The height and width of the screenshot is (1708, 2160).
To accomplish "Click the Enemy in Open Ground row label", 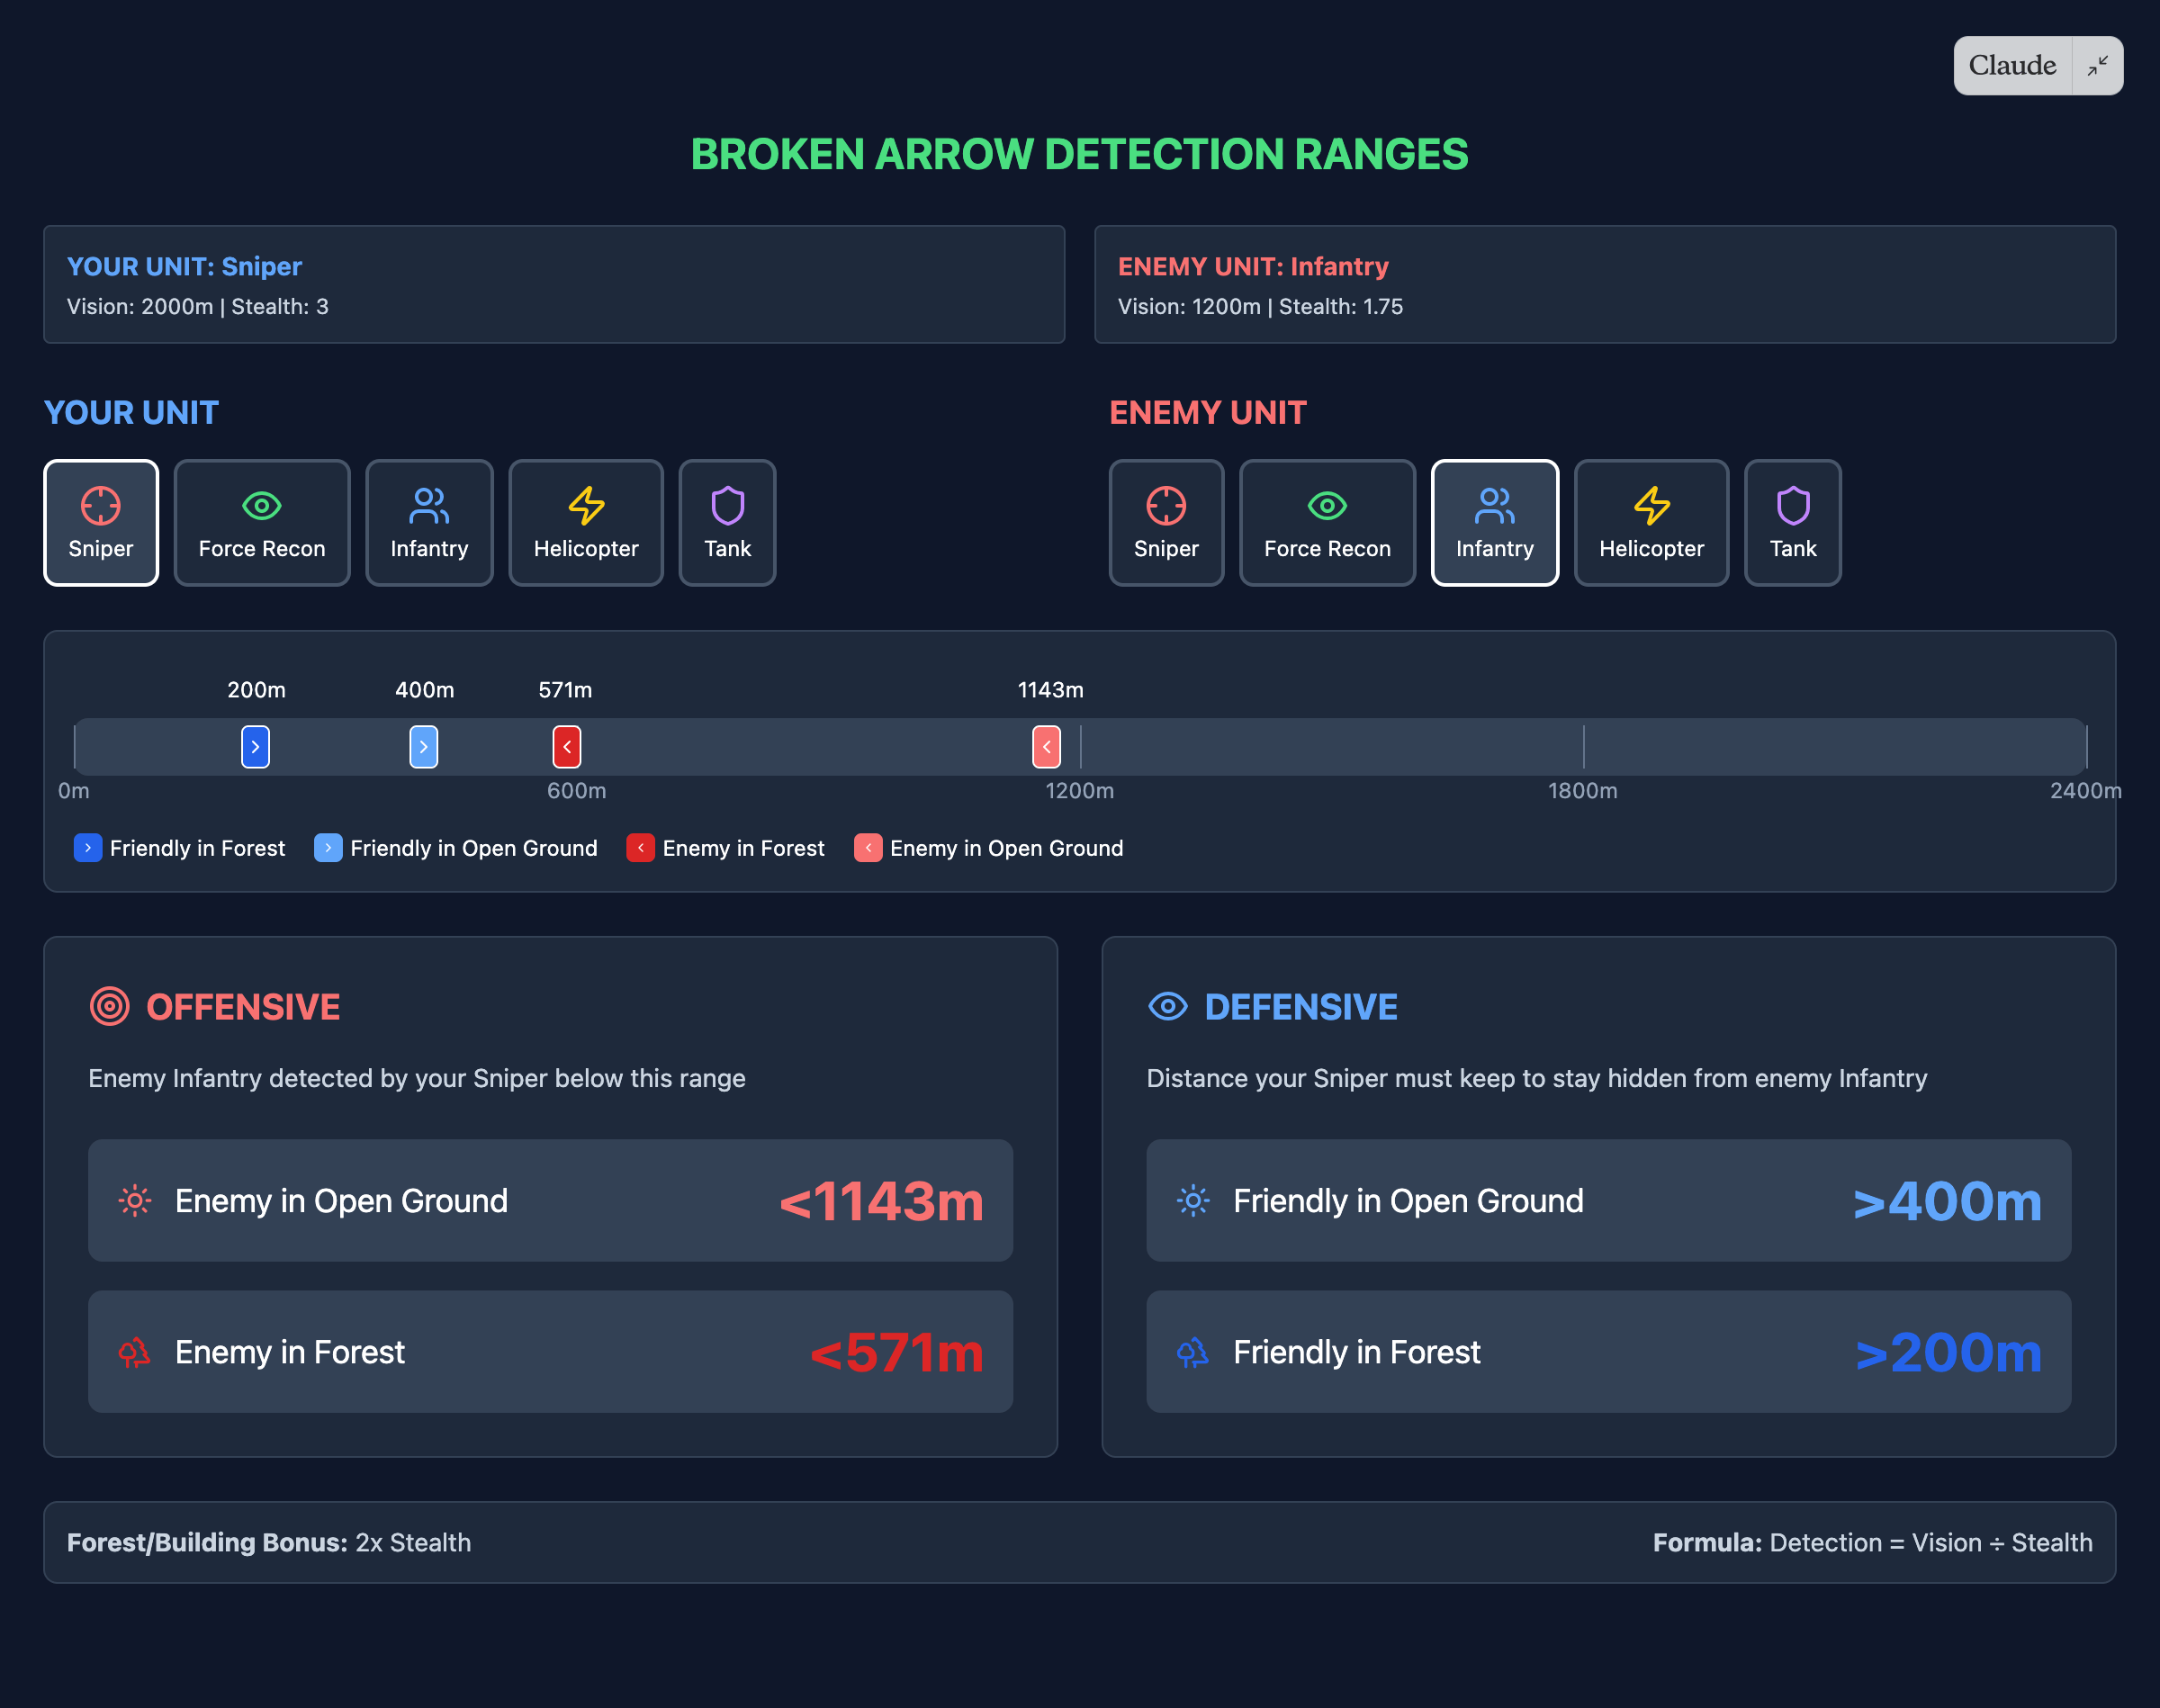I will click(x=342, y=1200).
